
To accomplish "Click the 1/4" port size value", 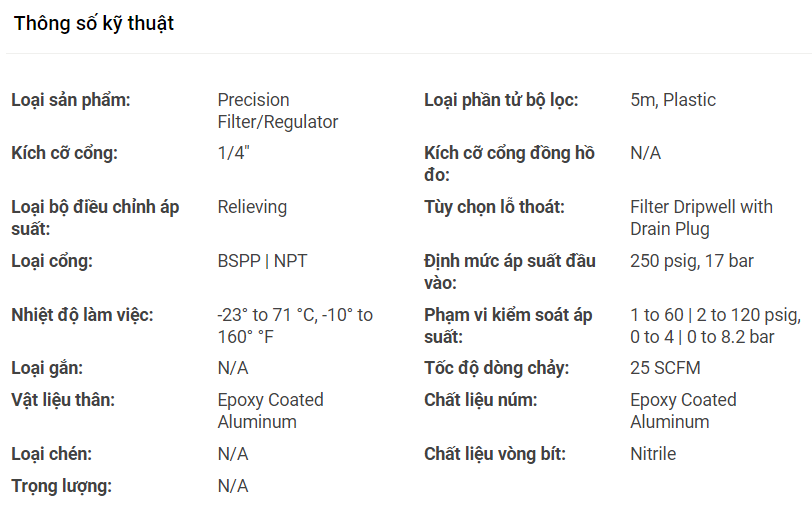I will coord(233,154).
